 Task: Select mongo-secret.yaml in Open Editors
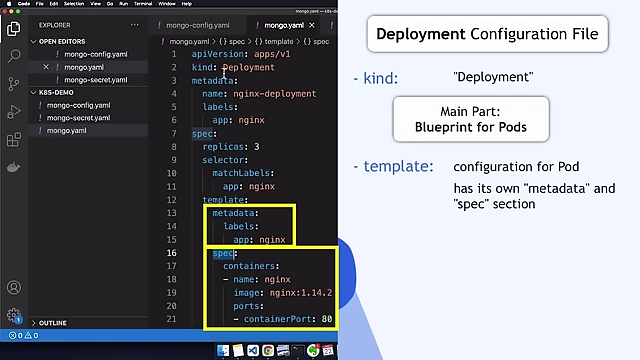[88, 80]
